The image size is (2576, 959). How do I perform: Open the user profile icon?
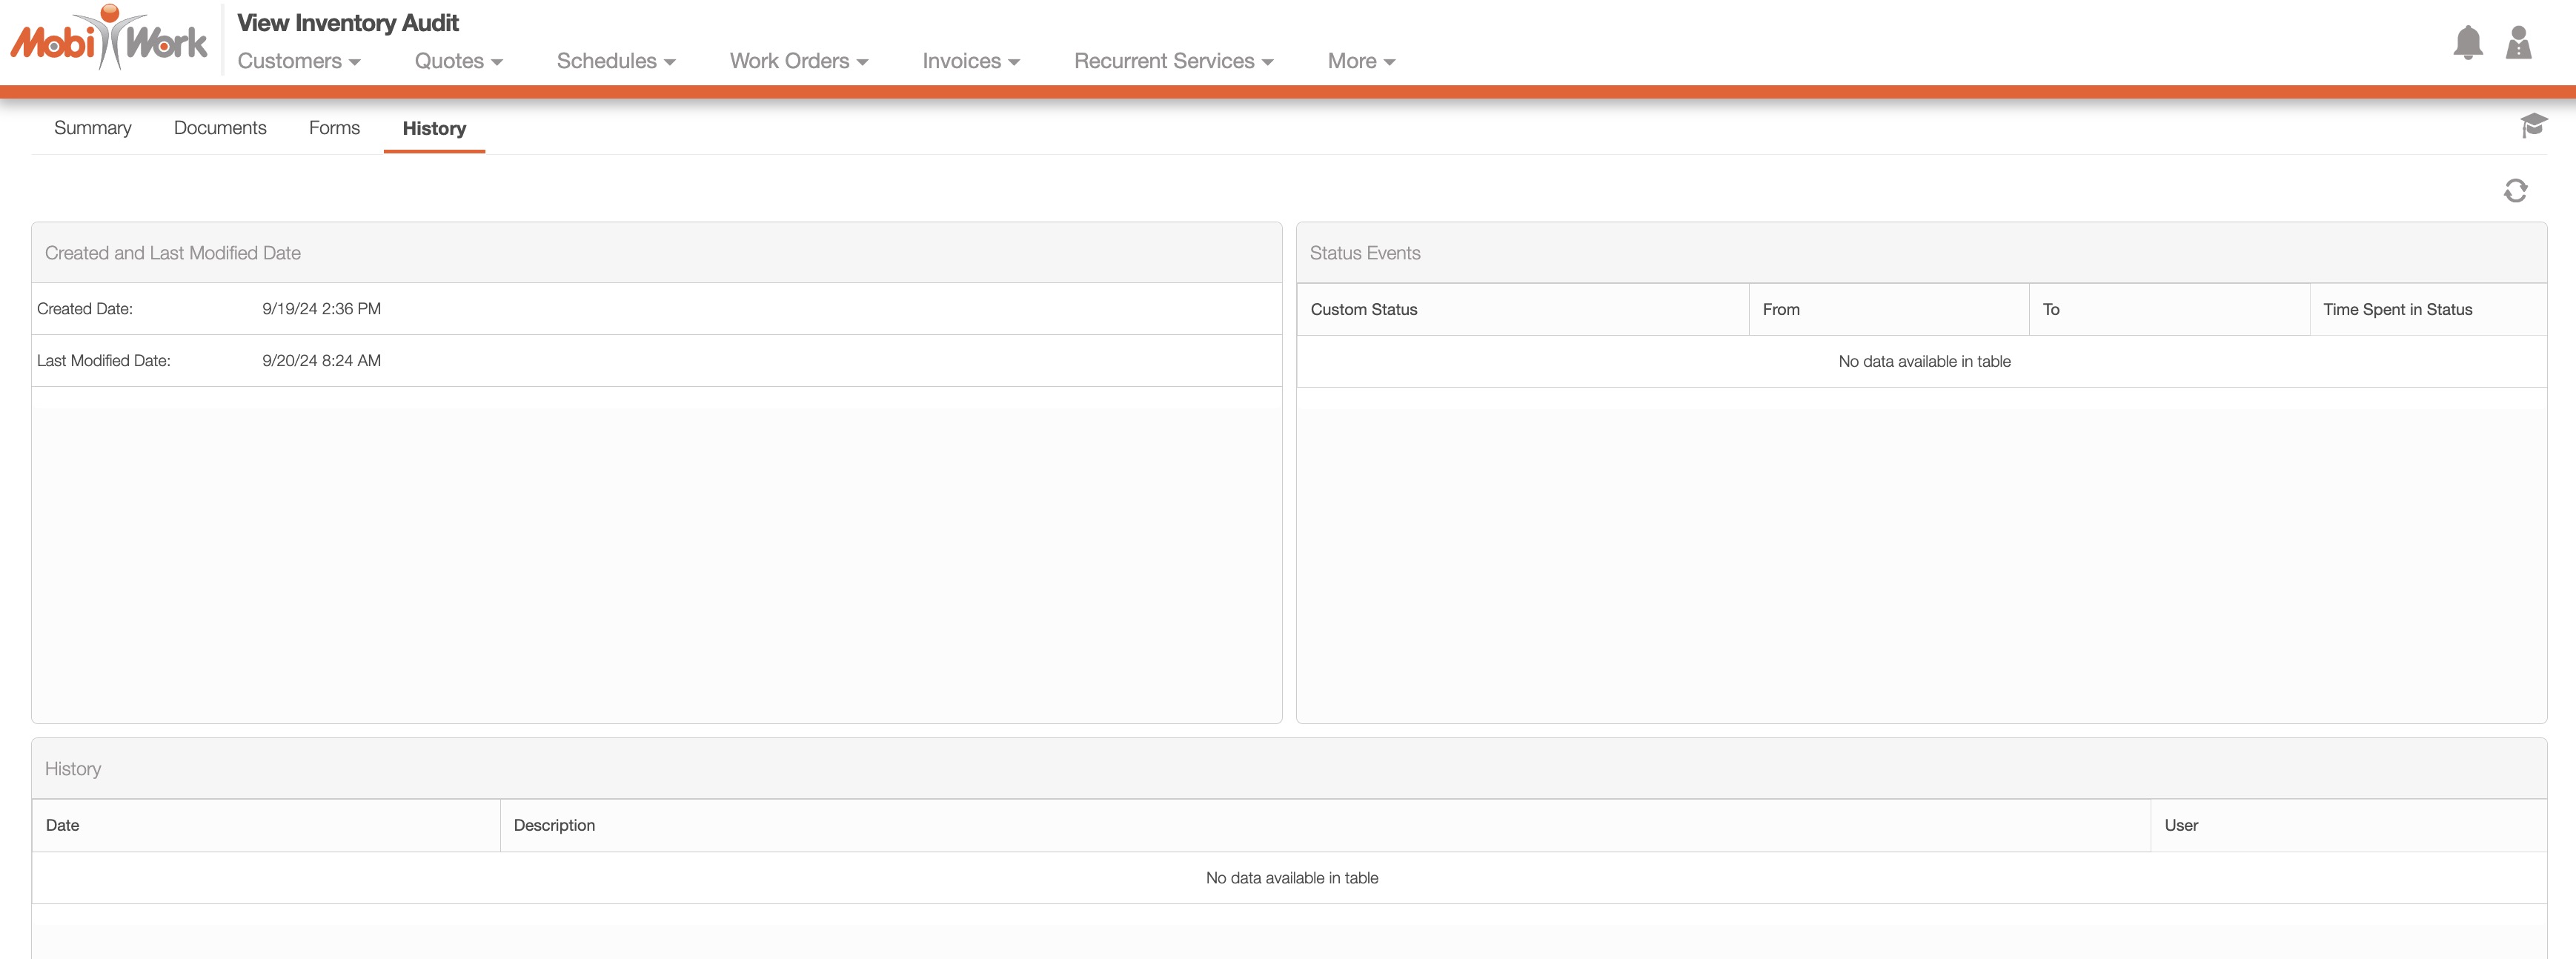coord(2518,43)
